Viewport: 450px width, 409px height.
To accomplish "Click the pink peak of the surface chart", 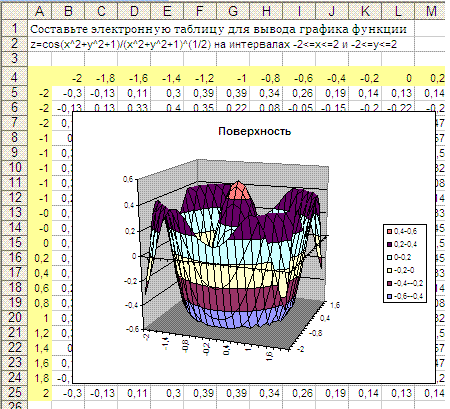I will pyautogui.click(x=238, y=192).
